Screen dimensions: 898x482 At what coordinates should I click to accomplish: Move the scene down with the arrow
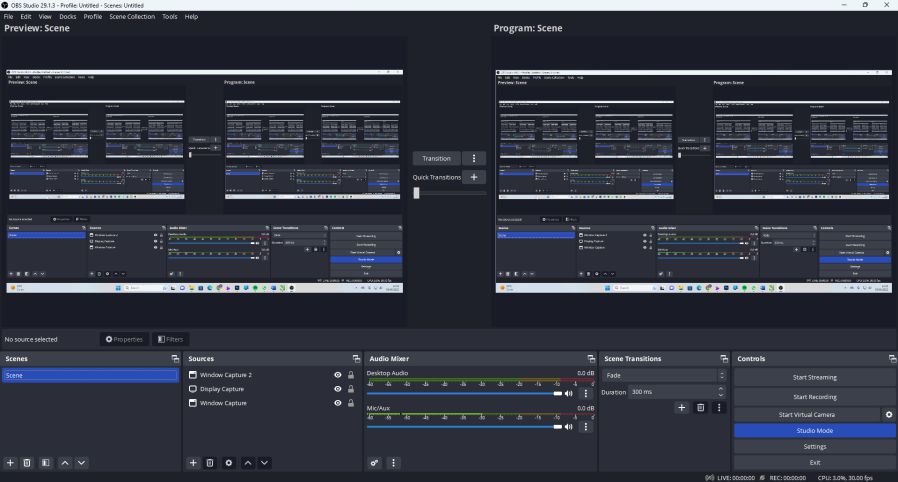tap(81, 463)
